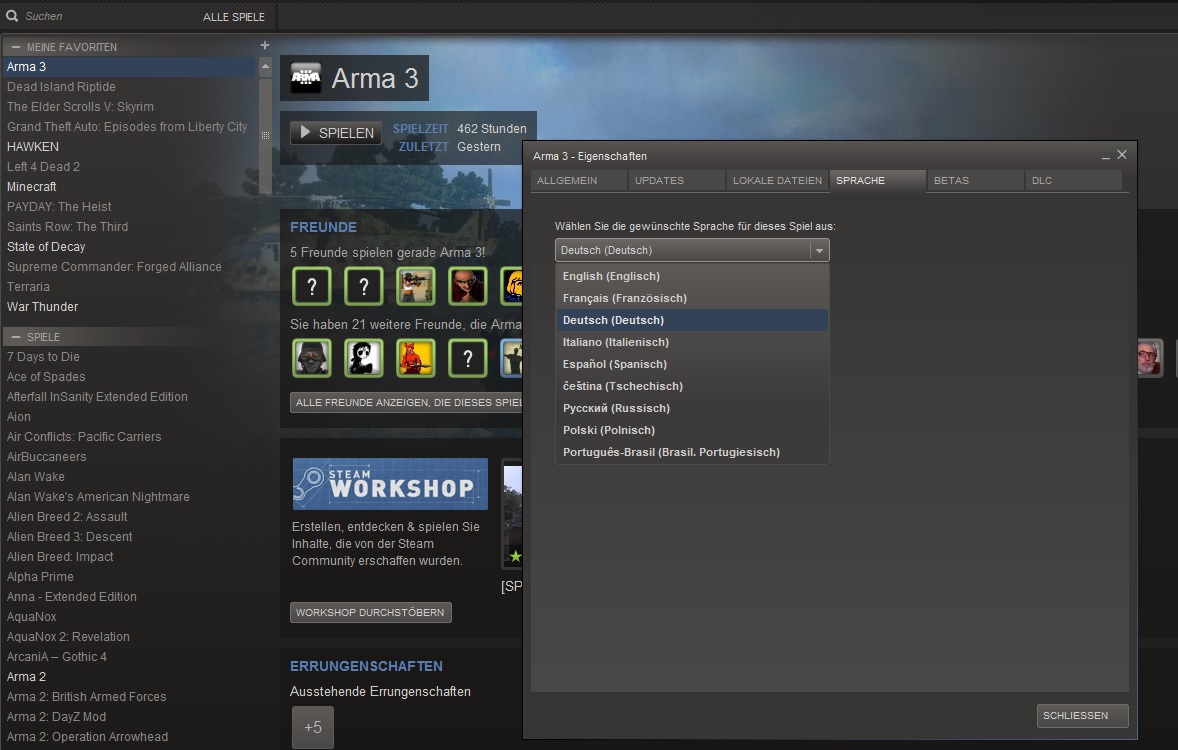The height and width of the screenshot is (750, 1178).
Task: Select 7 Days to Die in games list
Action: (x=129, y=356)
